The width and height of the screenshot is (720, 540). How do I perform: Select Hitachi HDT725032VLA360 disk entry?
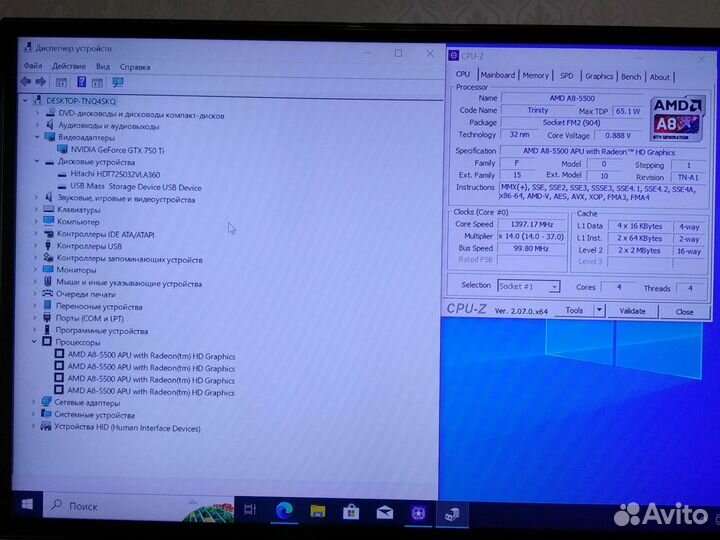[x=115, y=174]
